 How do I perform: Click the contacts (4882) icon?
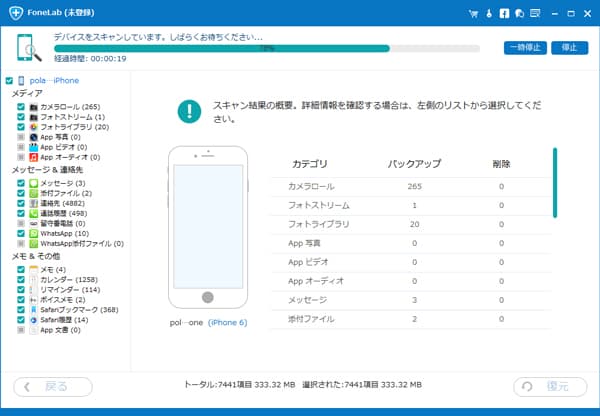(x=34, y=203)
